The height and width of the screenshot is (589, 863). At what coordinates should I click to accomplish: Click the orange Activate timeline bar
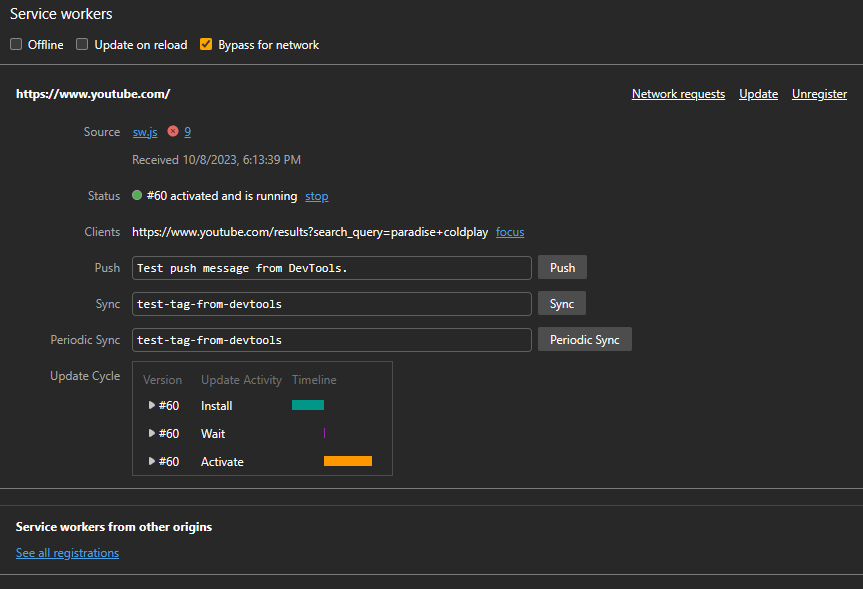(x=348, y=461)
